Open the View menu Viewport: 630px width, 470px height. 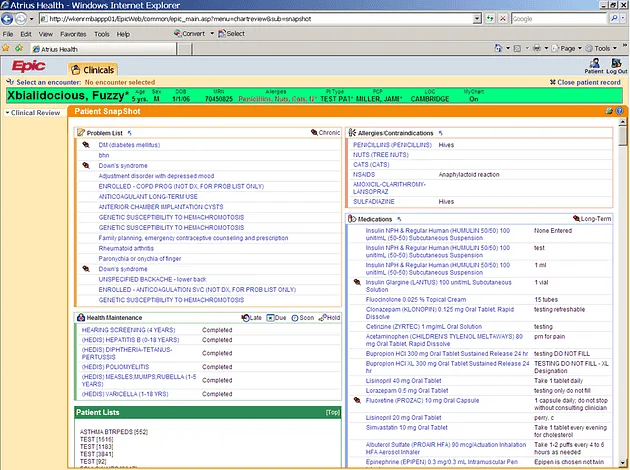click(x=45, y=34)
